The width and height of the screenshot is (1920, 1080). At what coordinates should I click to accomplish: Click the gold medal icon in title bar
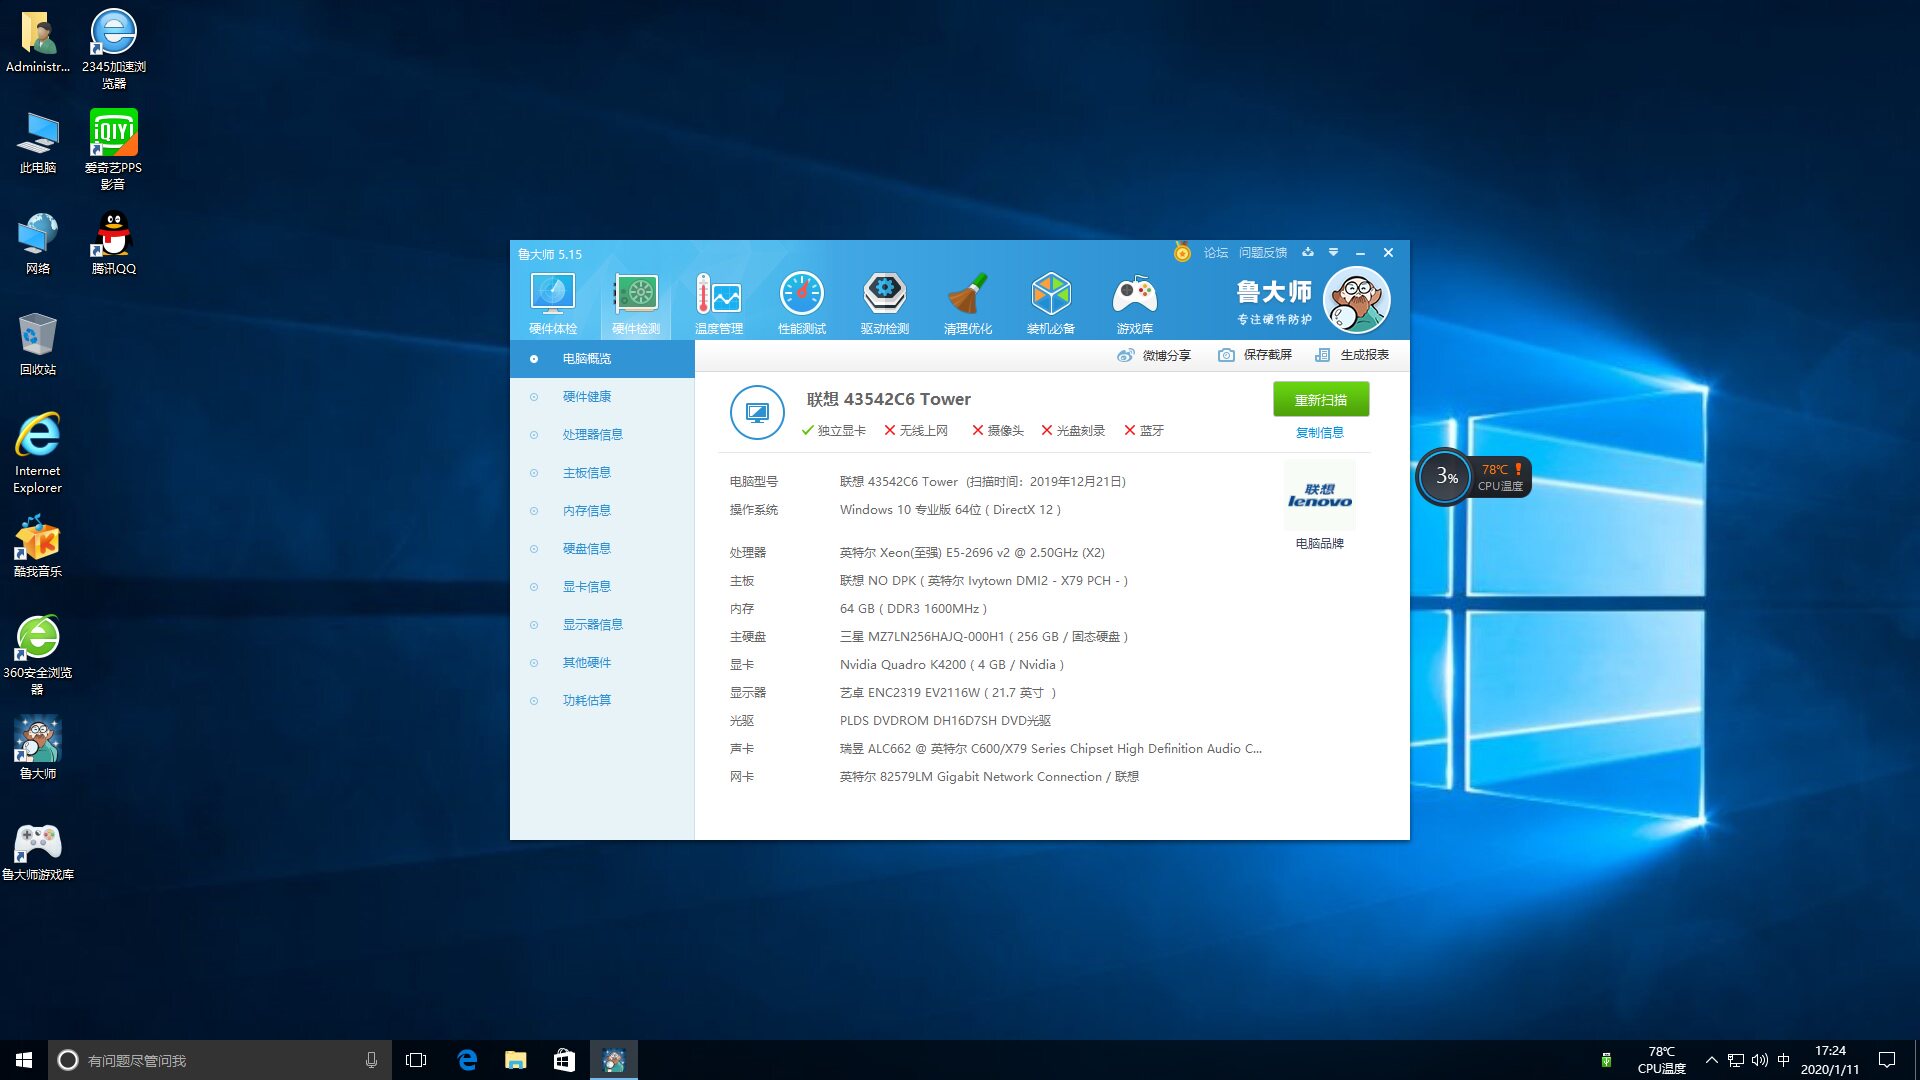1182,252
